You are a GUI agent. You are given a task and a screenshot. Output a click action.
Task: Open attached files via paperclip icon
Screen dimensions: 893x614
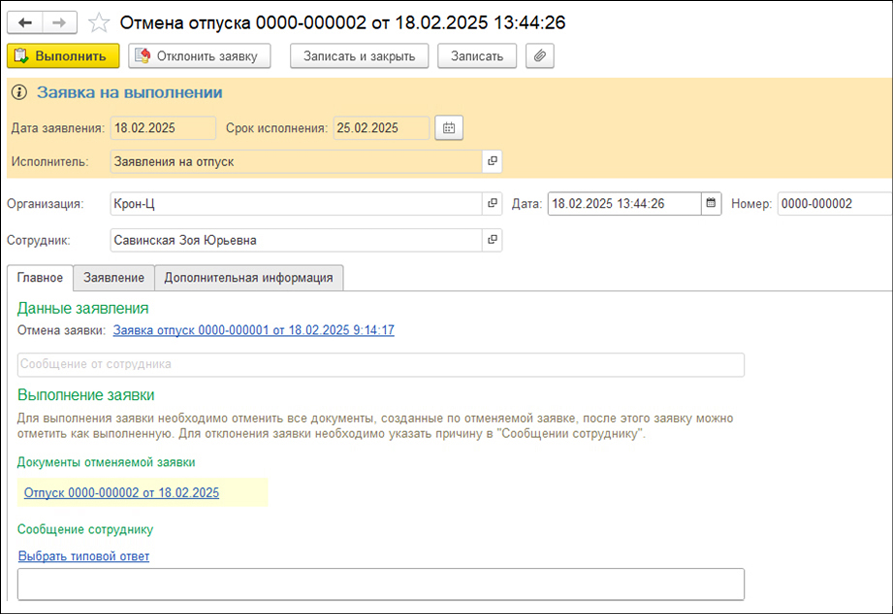540,56
